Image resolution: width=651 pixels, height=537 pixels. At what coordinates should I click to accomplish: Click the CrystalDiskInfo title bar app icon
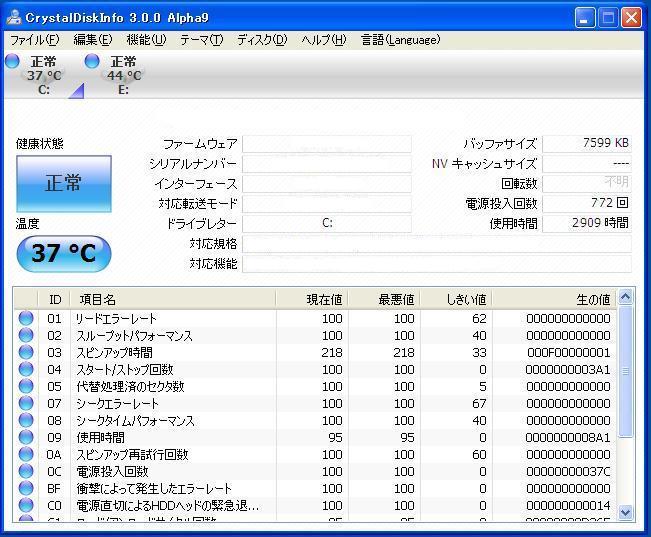coord(15,17)
